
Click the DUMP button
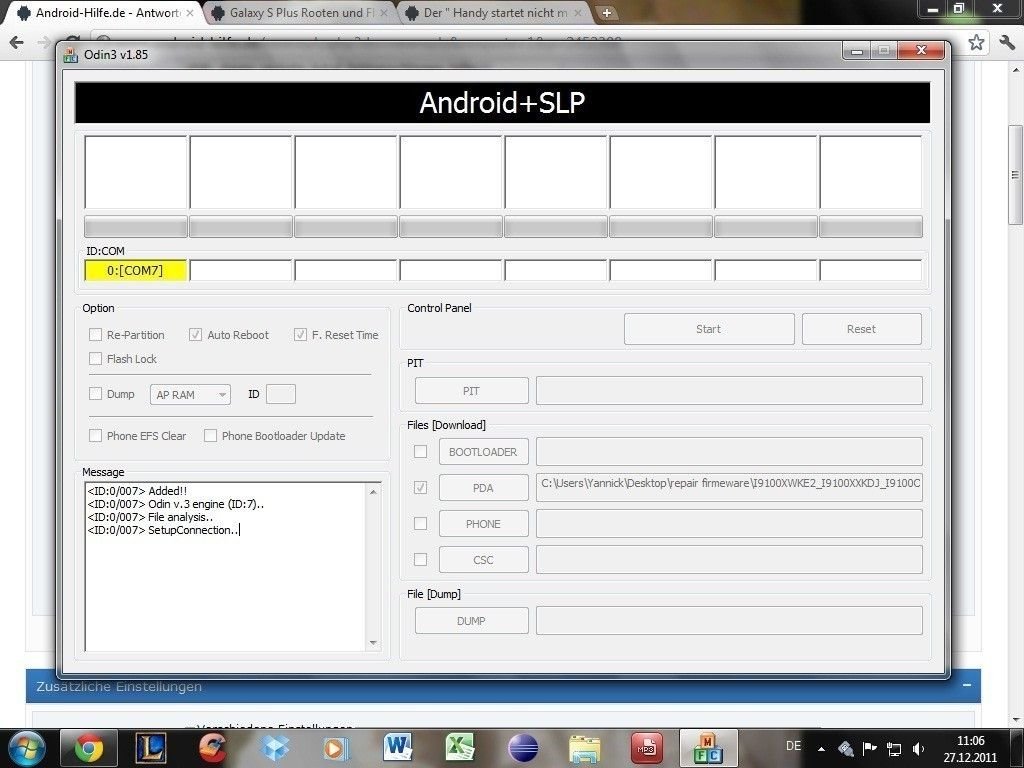pos(472,620)
